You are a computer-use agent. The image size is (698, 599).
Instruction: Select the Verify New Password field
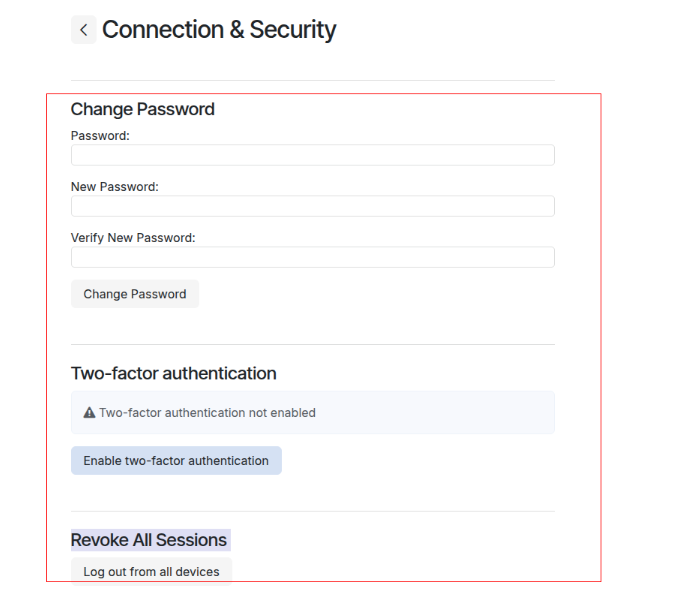(312, 257)
